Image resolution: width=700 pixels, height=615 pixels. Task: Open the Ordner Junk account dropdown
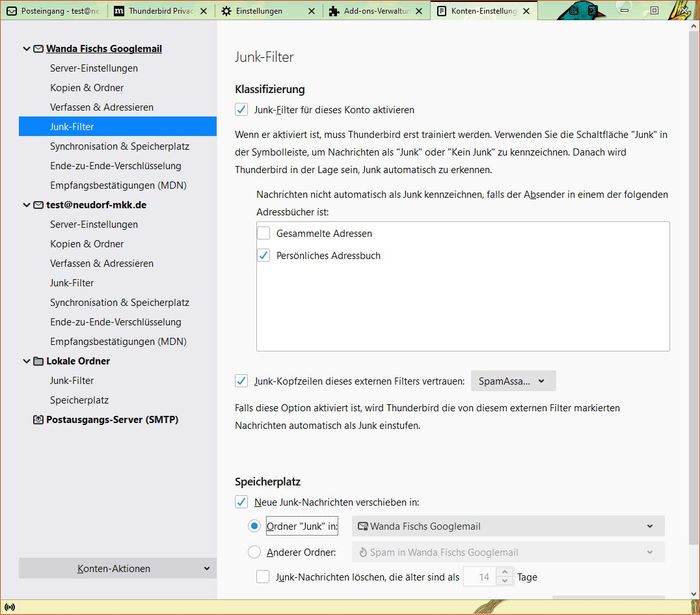(508, 526)
